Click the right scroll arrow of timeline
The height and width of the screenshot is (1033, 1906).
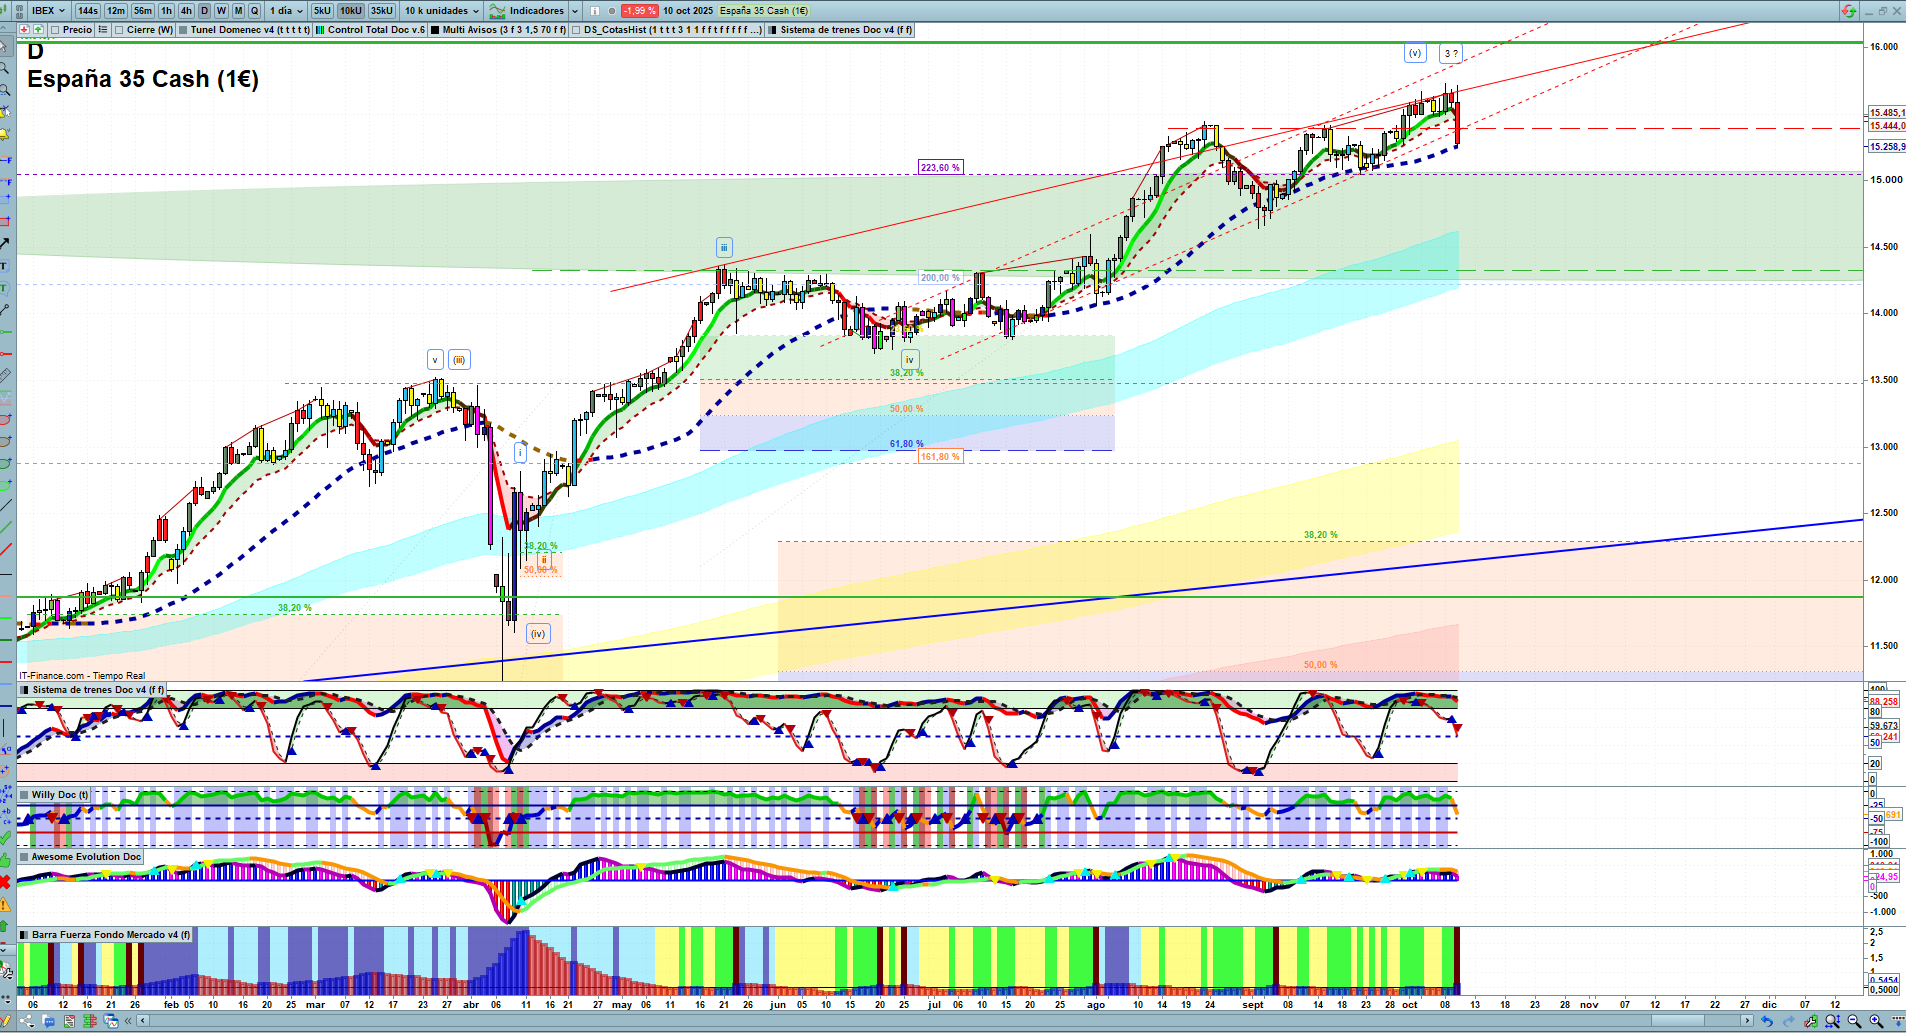click(x=1747, y=1021)
